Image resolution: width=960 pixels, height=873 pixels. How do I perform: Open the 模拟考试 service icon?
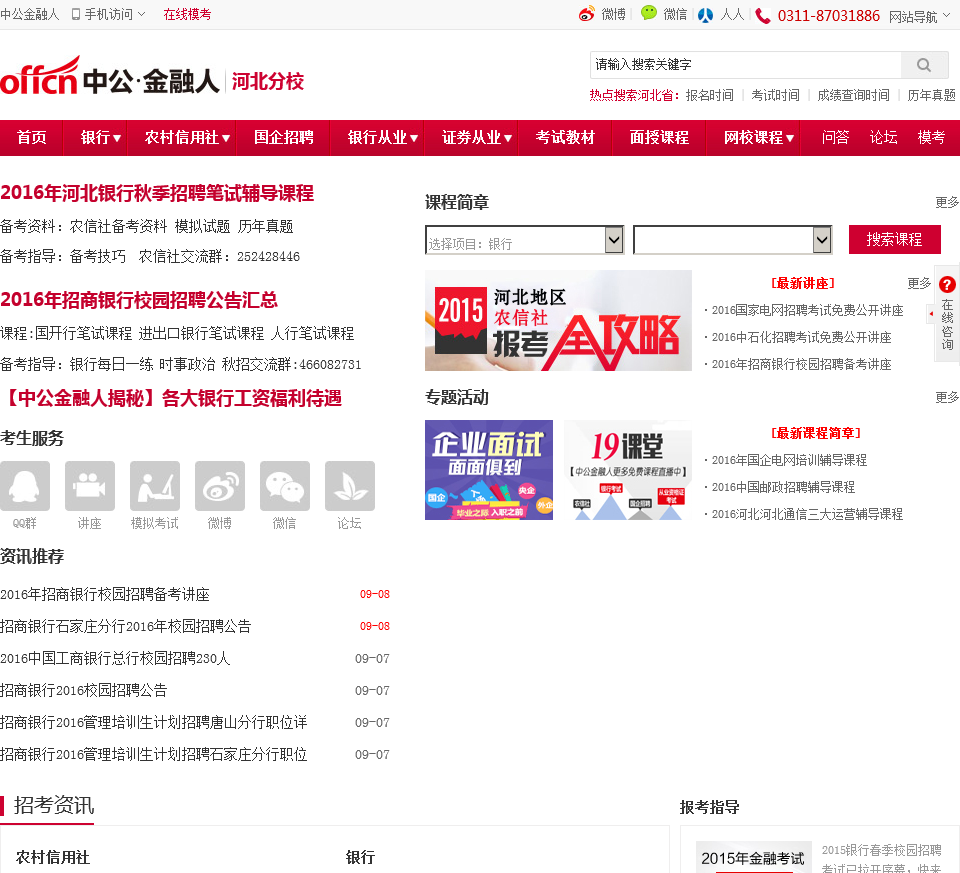(x=155, y=486)
